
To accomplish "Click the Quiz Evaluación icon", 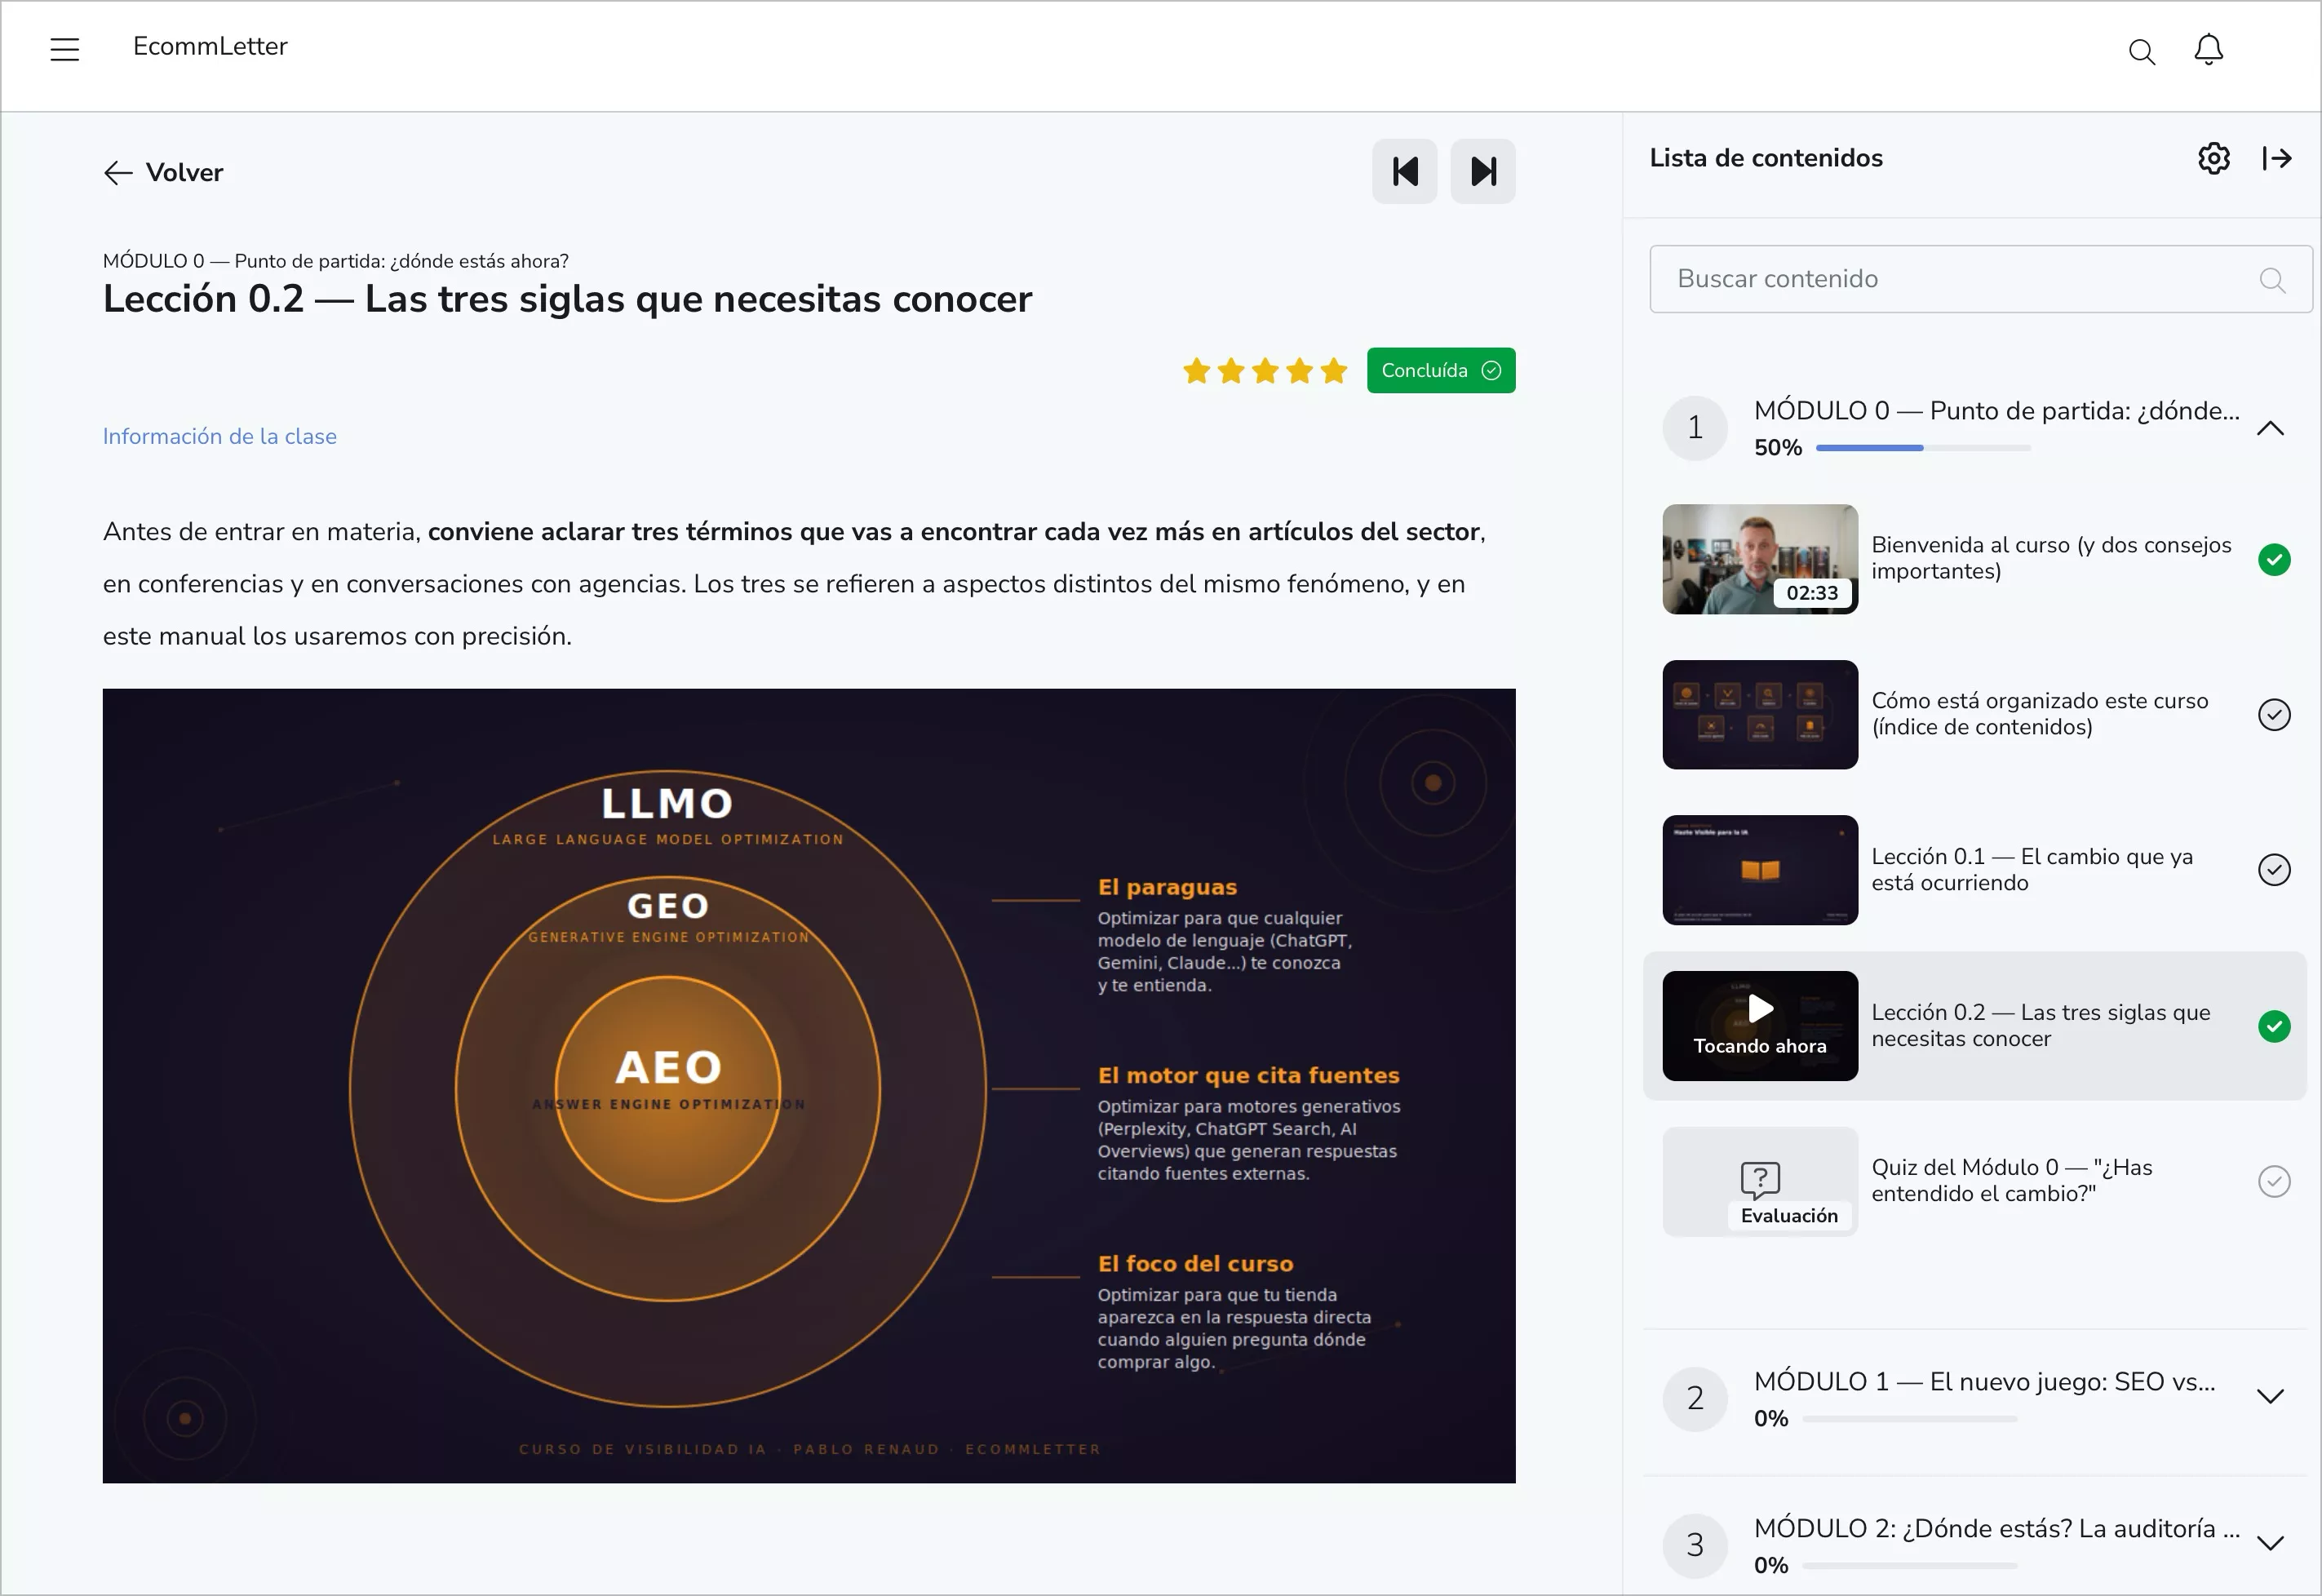I will tap(1759, 1181).
